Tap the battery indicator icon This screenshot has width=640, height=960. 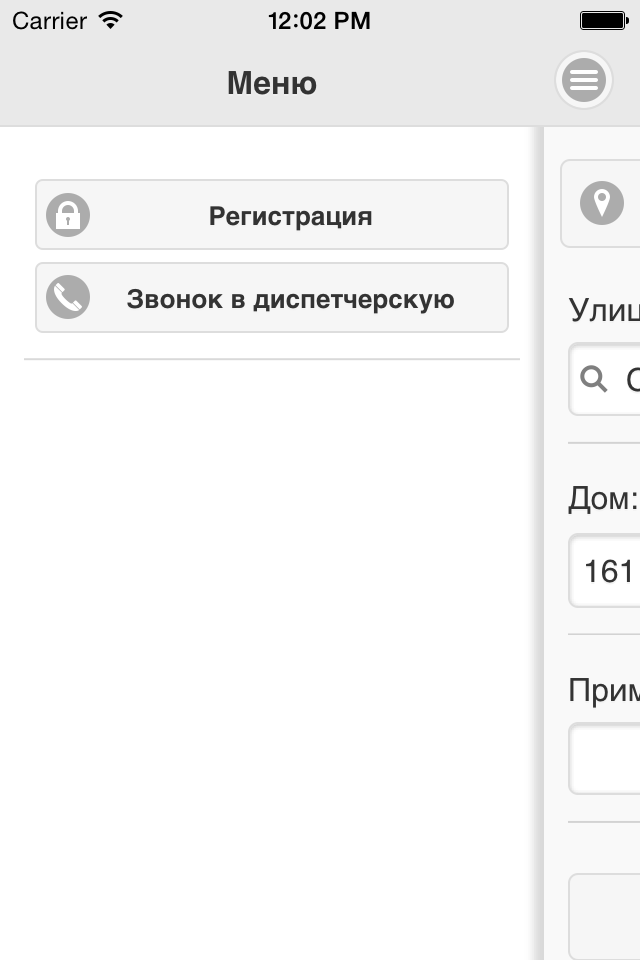point(604,21)
